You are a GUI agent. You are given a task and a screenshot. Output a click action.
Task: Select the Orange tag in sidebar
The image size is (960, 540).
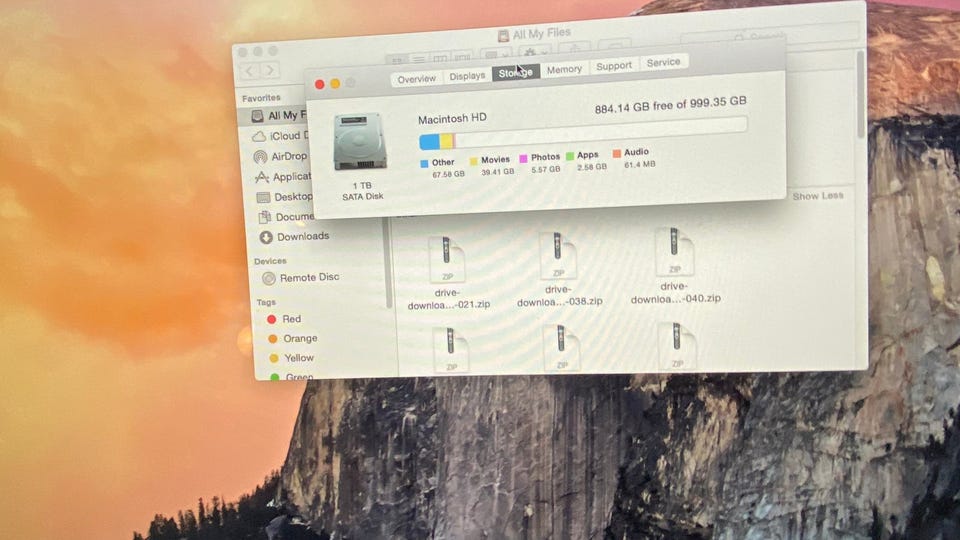pos(293,339)
